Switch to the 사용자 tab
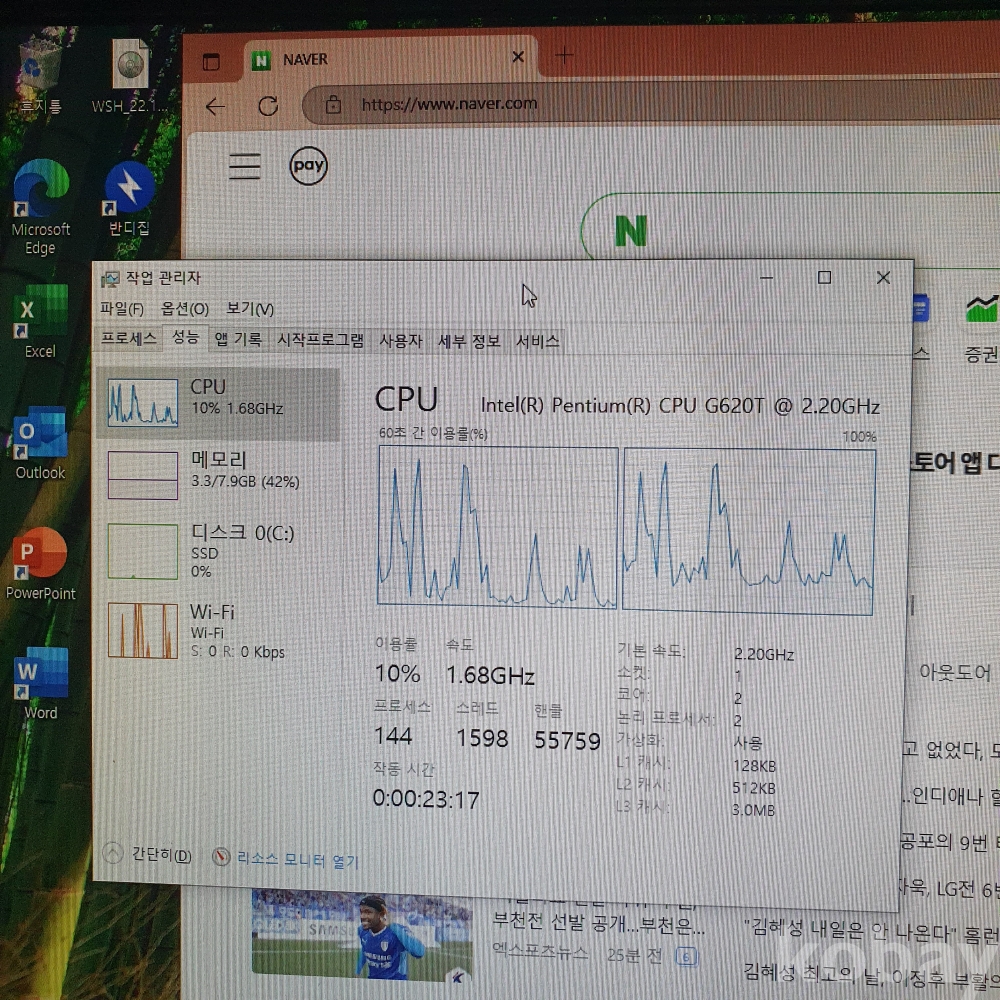1000x1000 pixels. click(401, 341)
